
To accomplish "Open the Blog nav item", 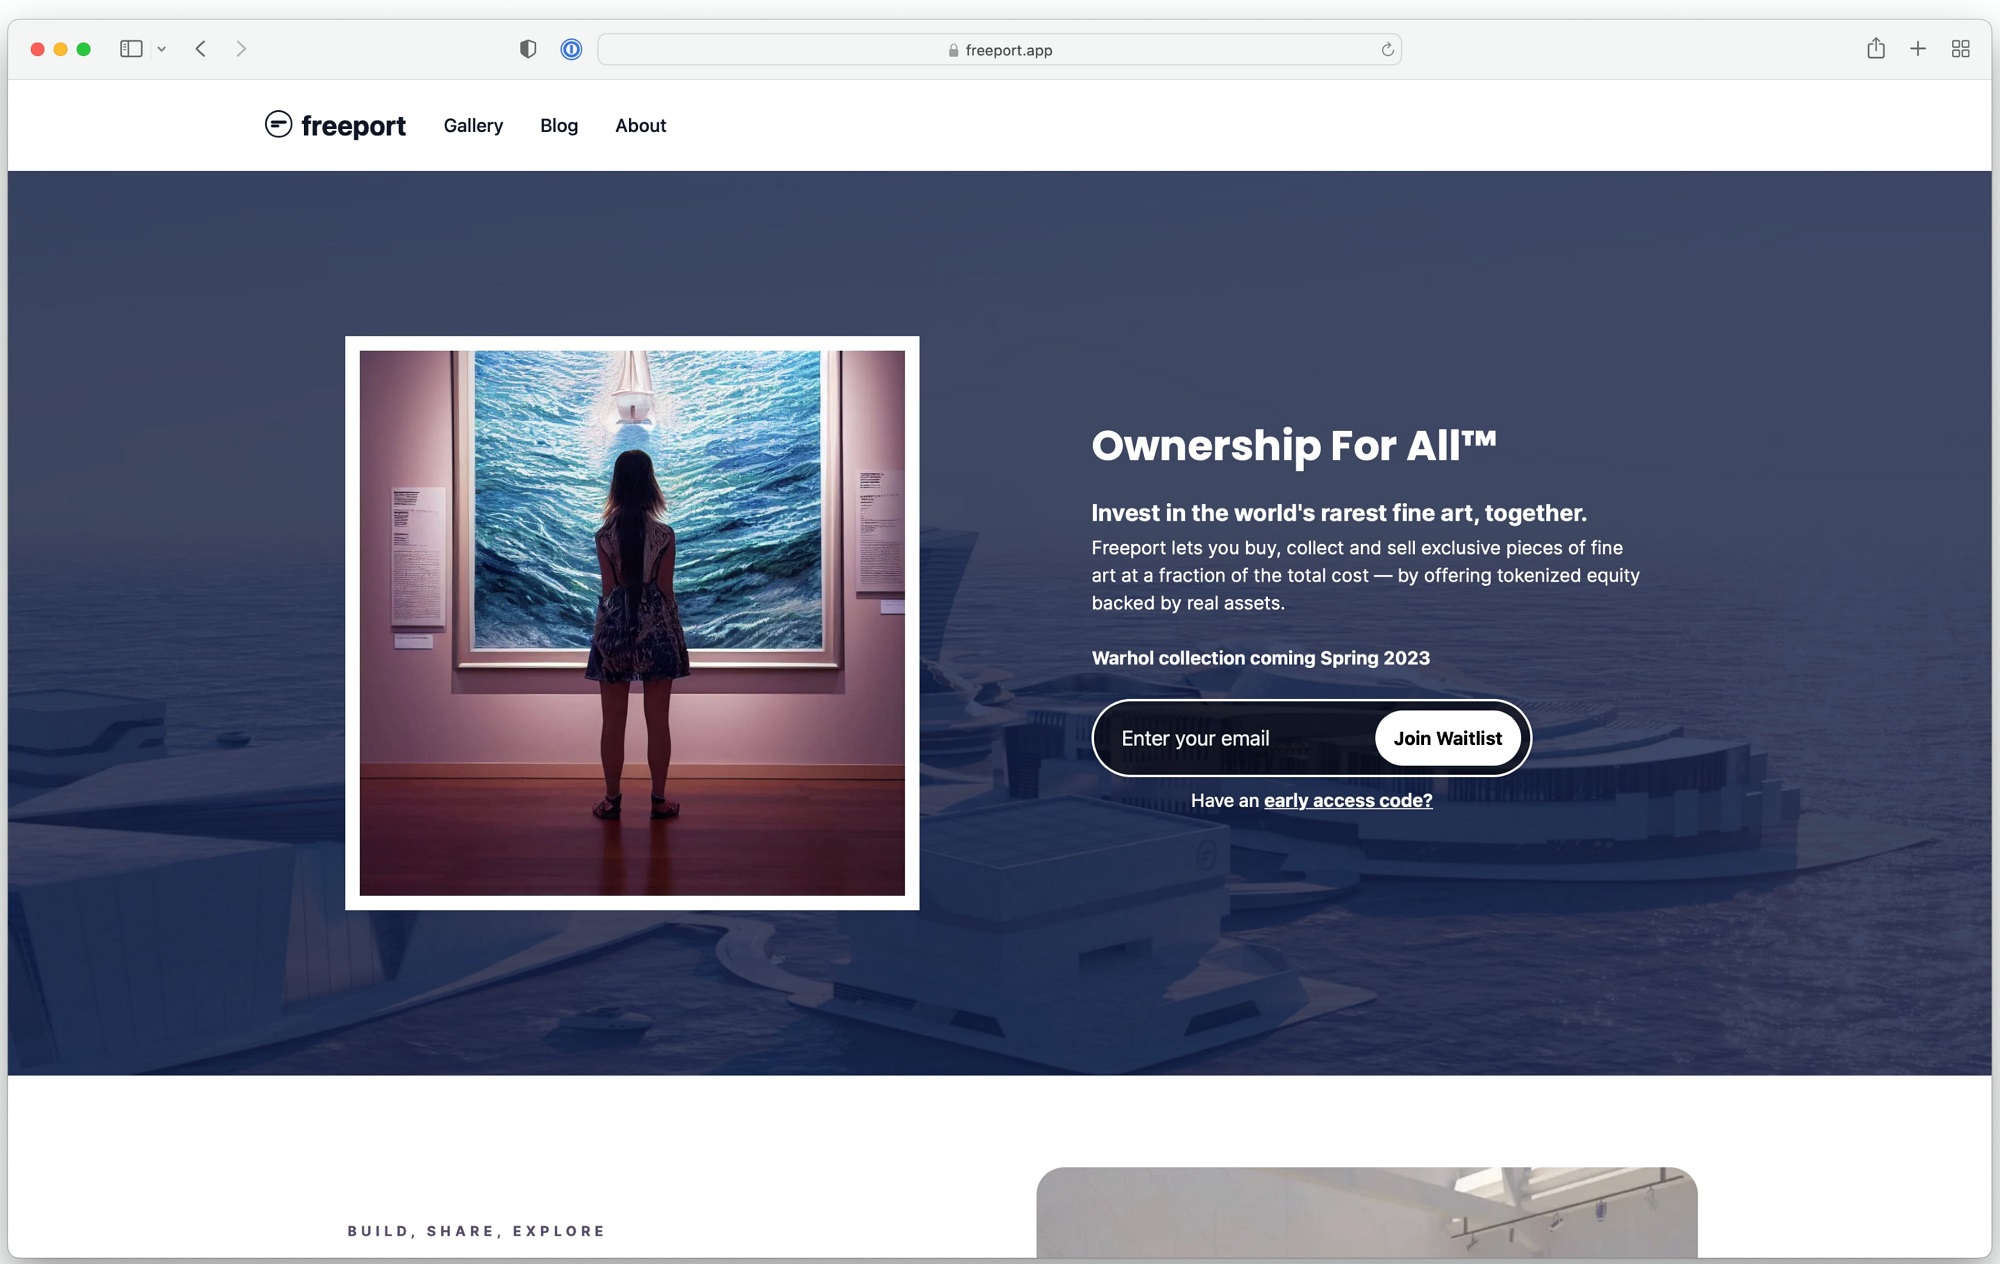I will click(x=559, y=125).
